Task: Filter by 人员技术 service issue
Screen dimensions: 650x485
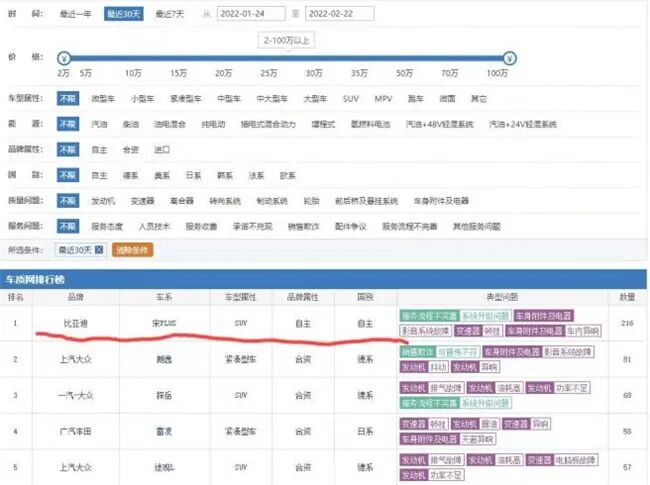Action: pos(154,226)
